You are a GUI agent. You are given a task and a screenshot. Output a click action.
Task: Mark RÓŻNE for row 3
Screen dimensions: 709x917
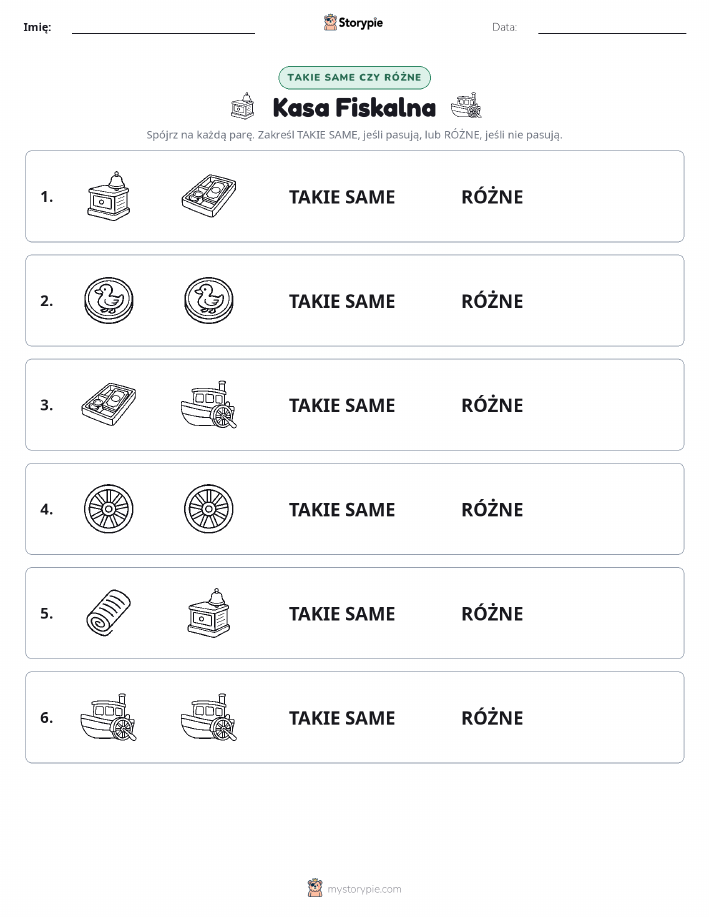(x=492, y=404)
